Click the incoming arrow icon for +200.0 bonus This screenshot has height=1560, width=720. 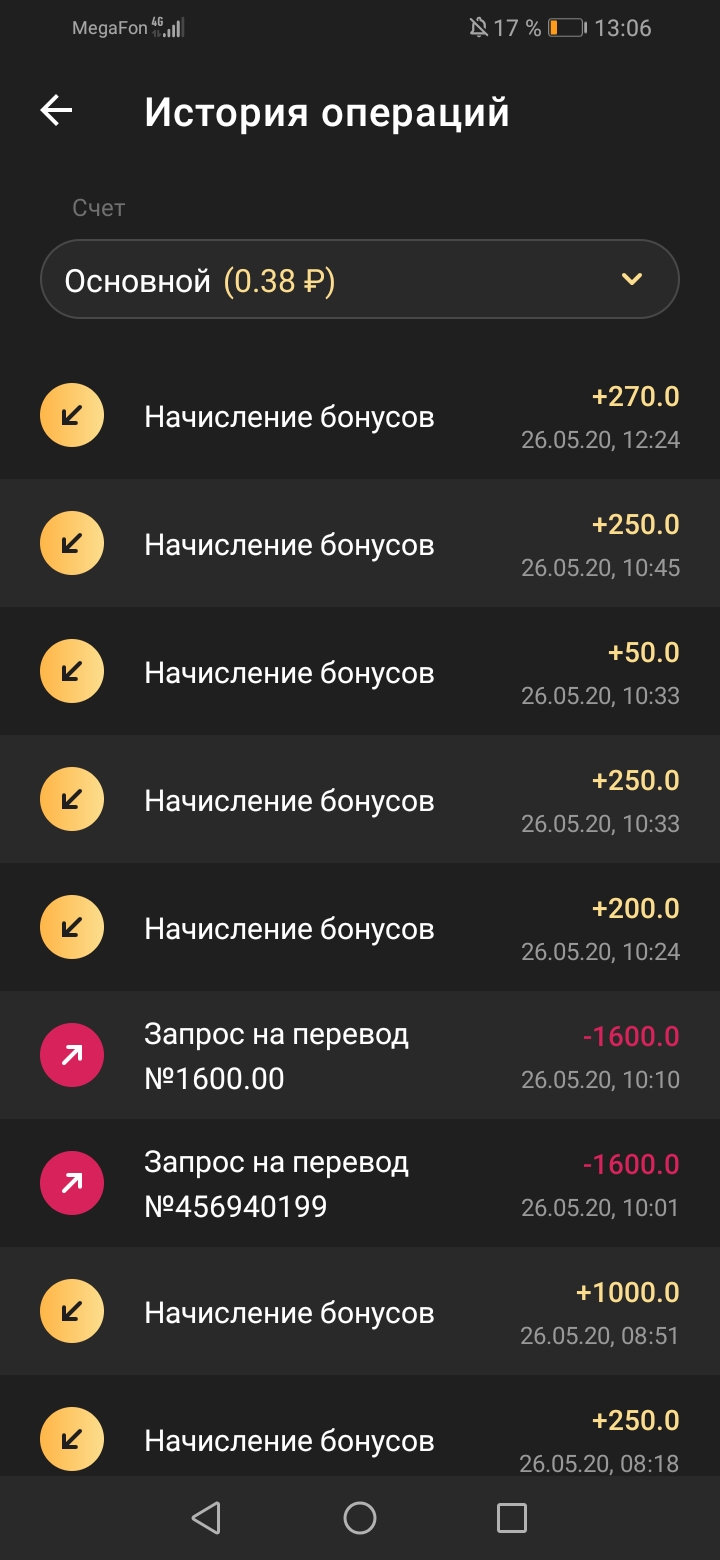point(71,928)
